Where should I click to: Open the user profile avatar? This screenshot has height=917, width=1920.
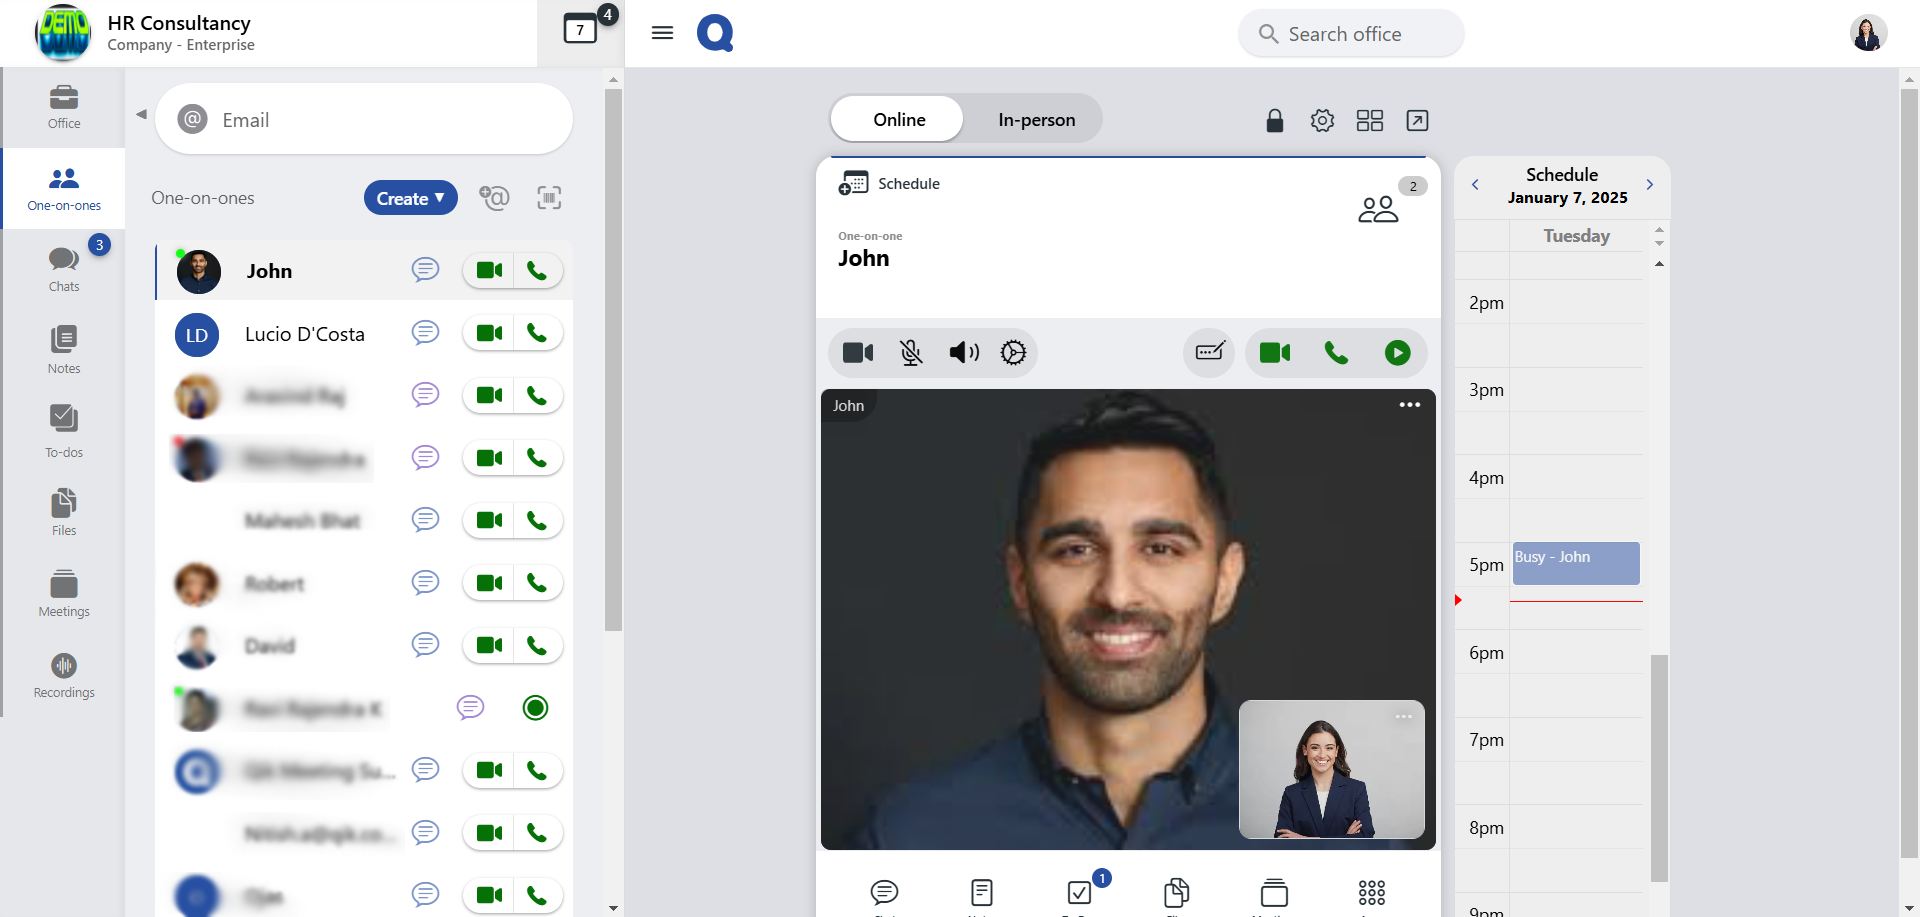click(x=1868, y=33)
